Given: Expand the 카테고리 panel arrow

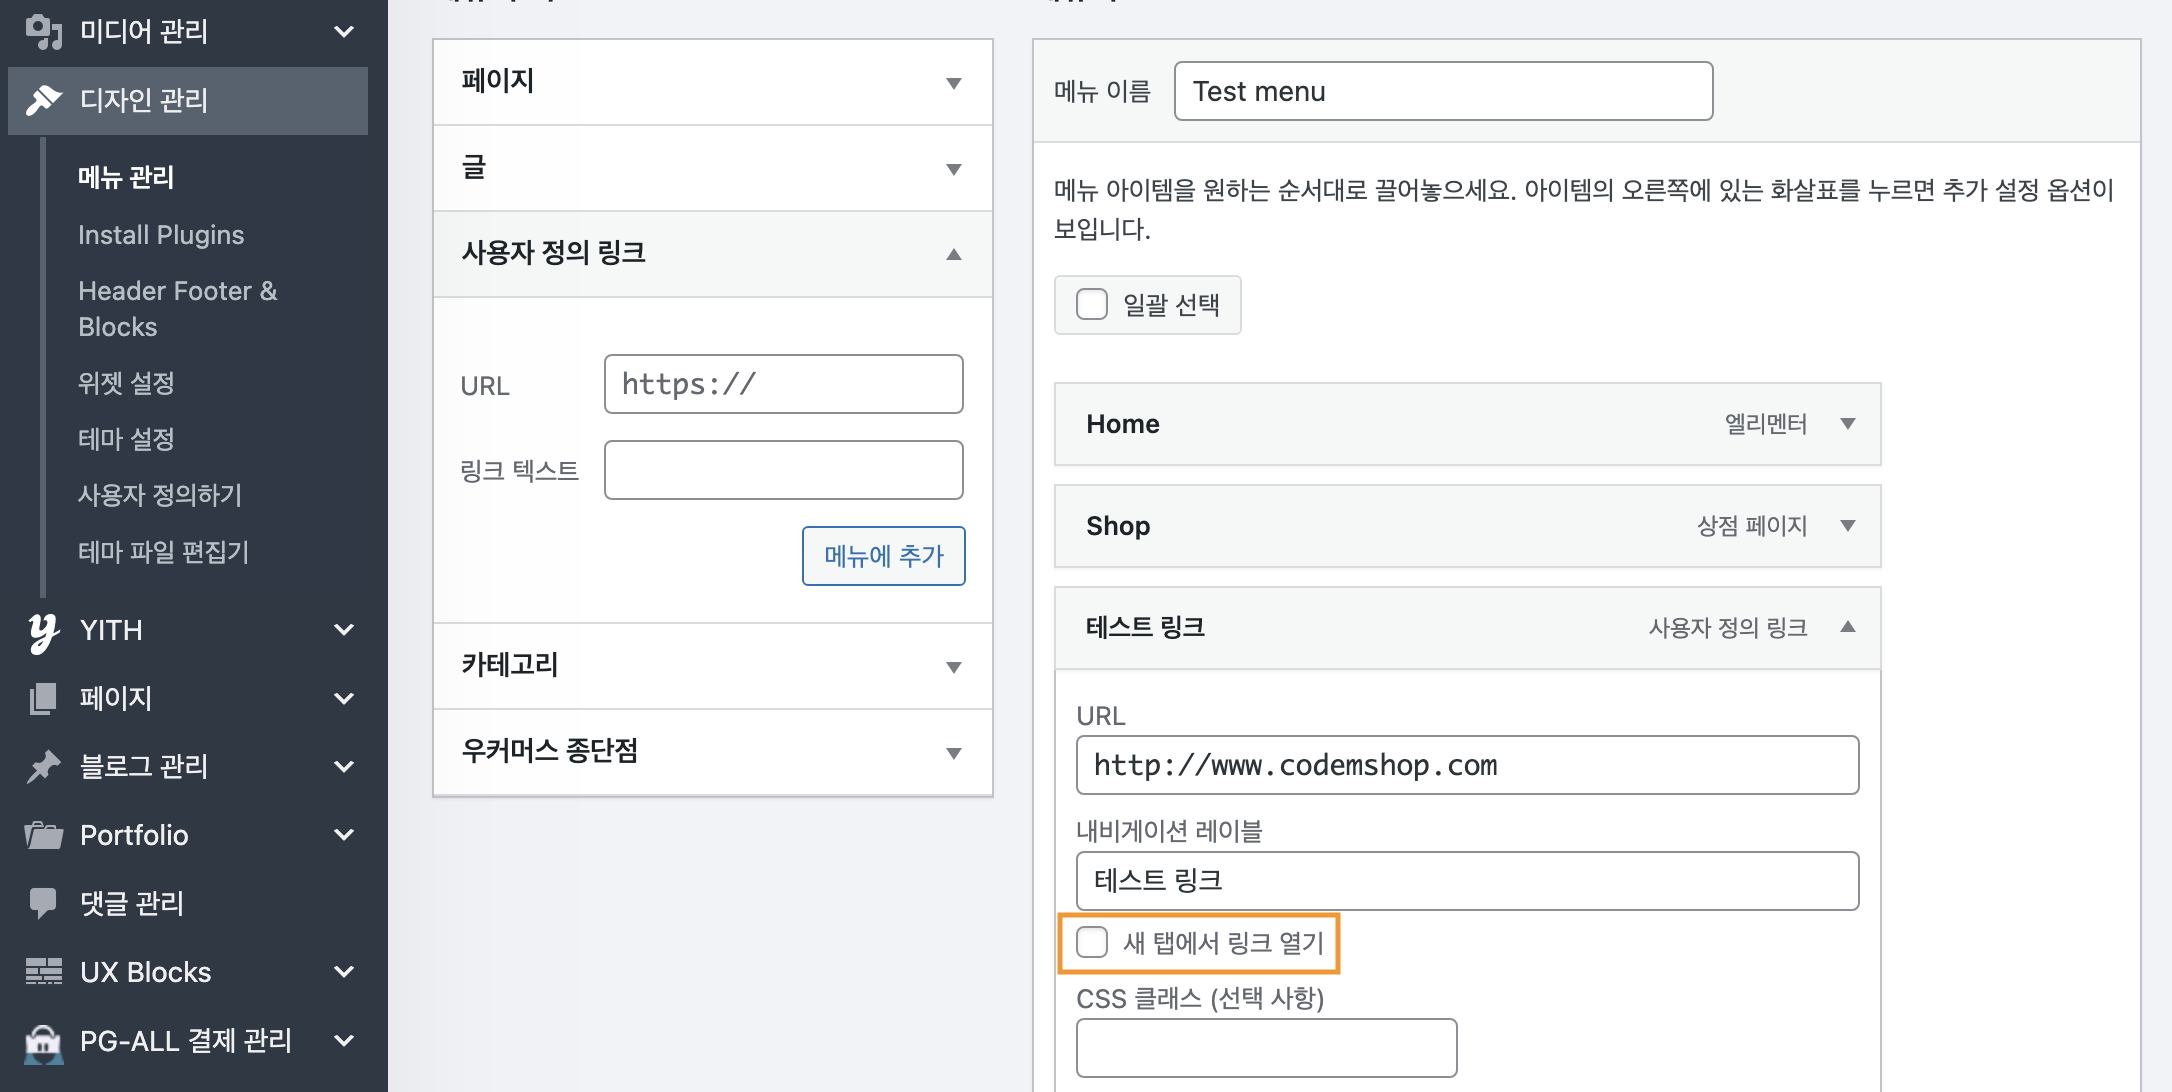Looking at the screenshot, I should tap(954, 667).
